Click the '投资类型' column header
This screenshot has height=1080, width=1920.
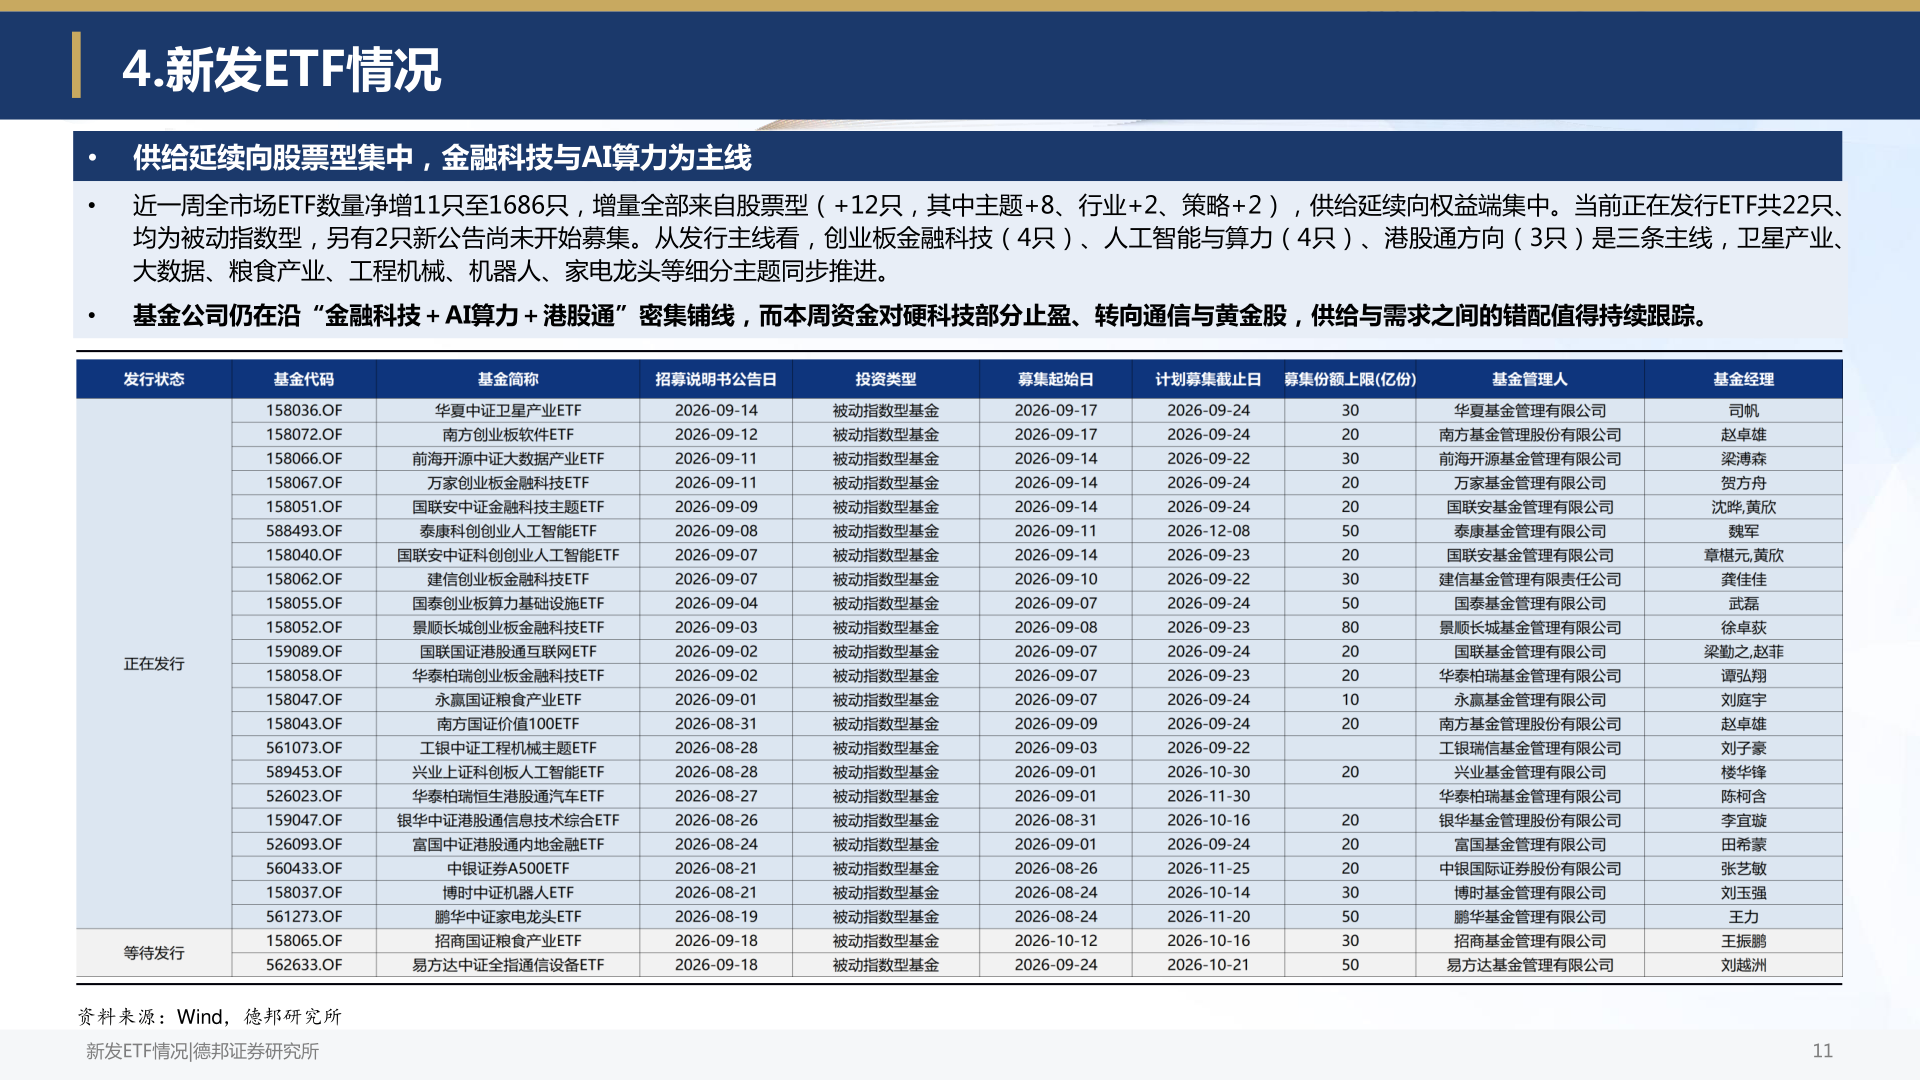click(x=886, y=379)
